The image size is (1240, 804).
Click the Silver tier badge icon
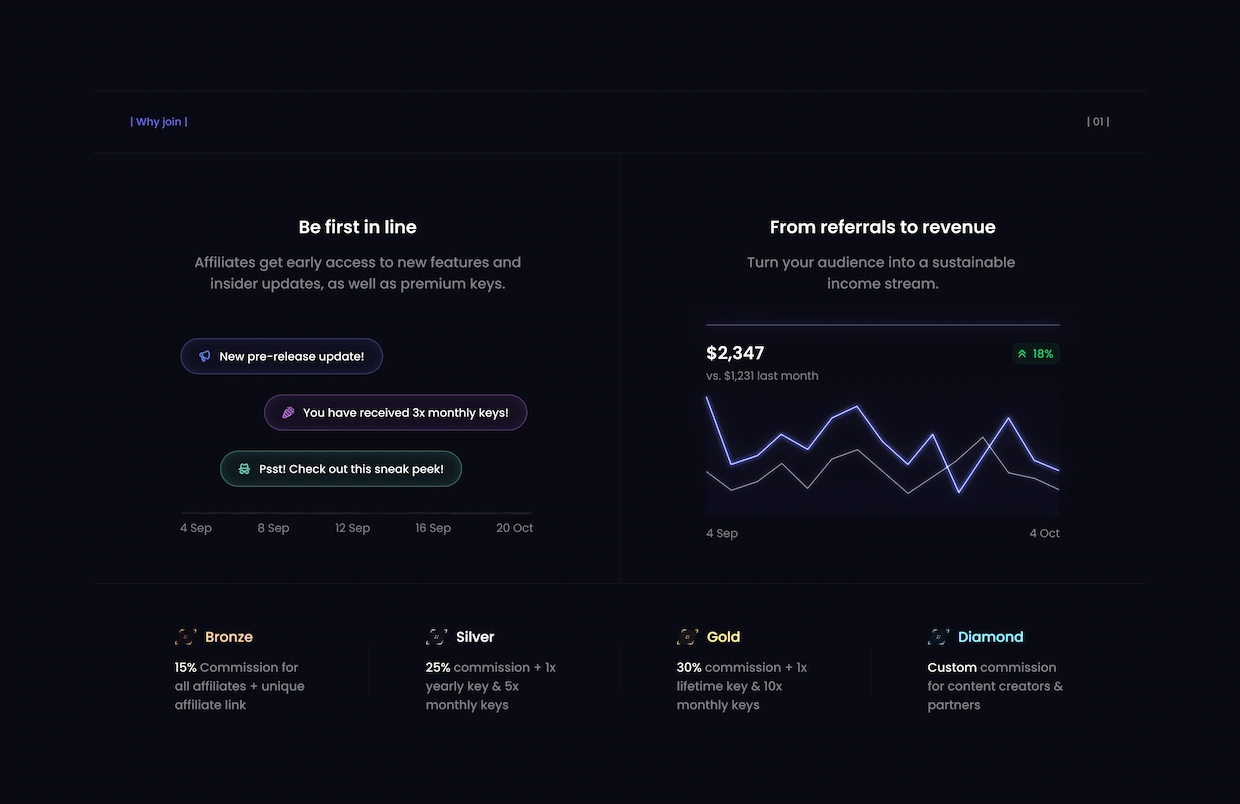pyautogui.click(x=437, y=637)
